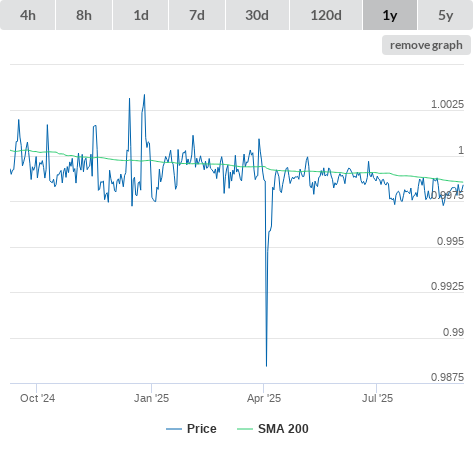The image size is (474, 455).
Task: Choose the 1d time range tab
Action: [141, 15]
